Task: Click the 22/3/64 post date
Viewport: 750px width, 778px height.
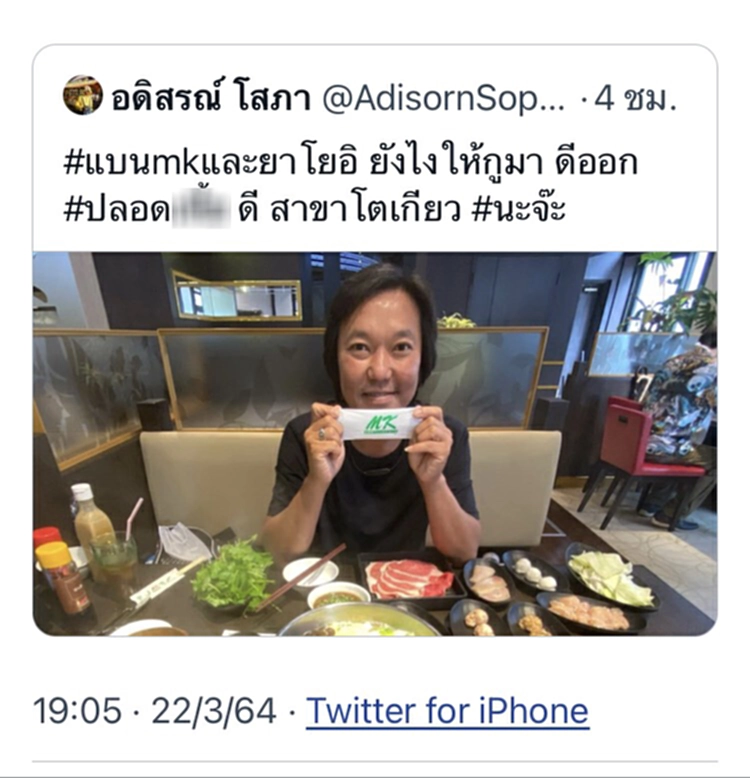Action: tap(213, 711)
